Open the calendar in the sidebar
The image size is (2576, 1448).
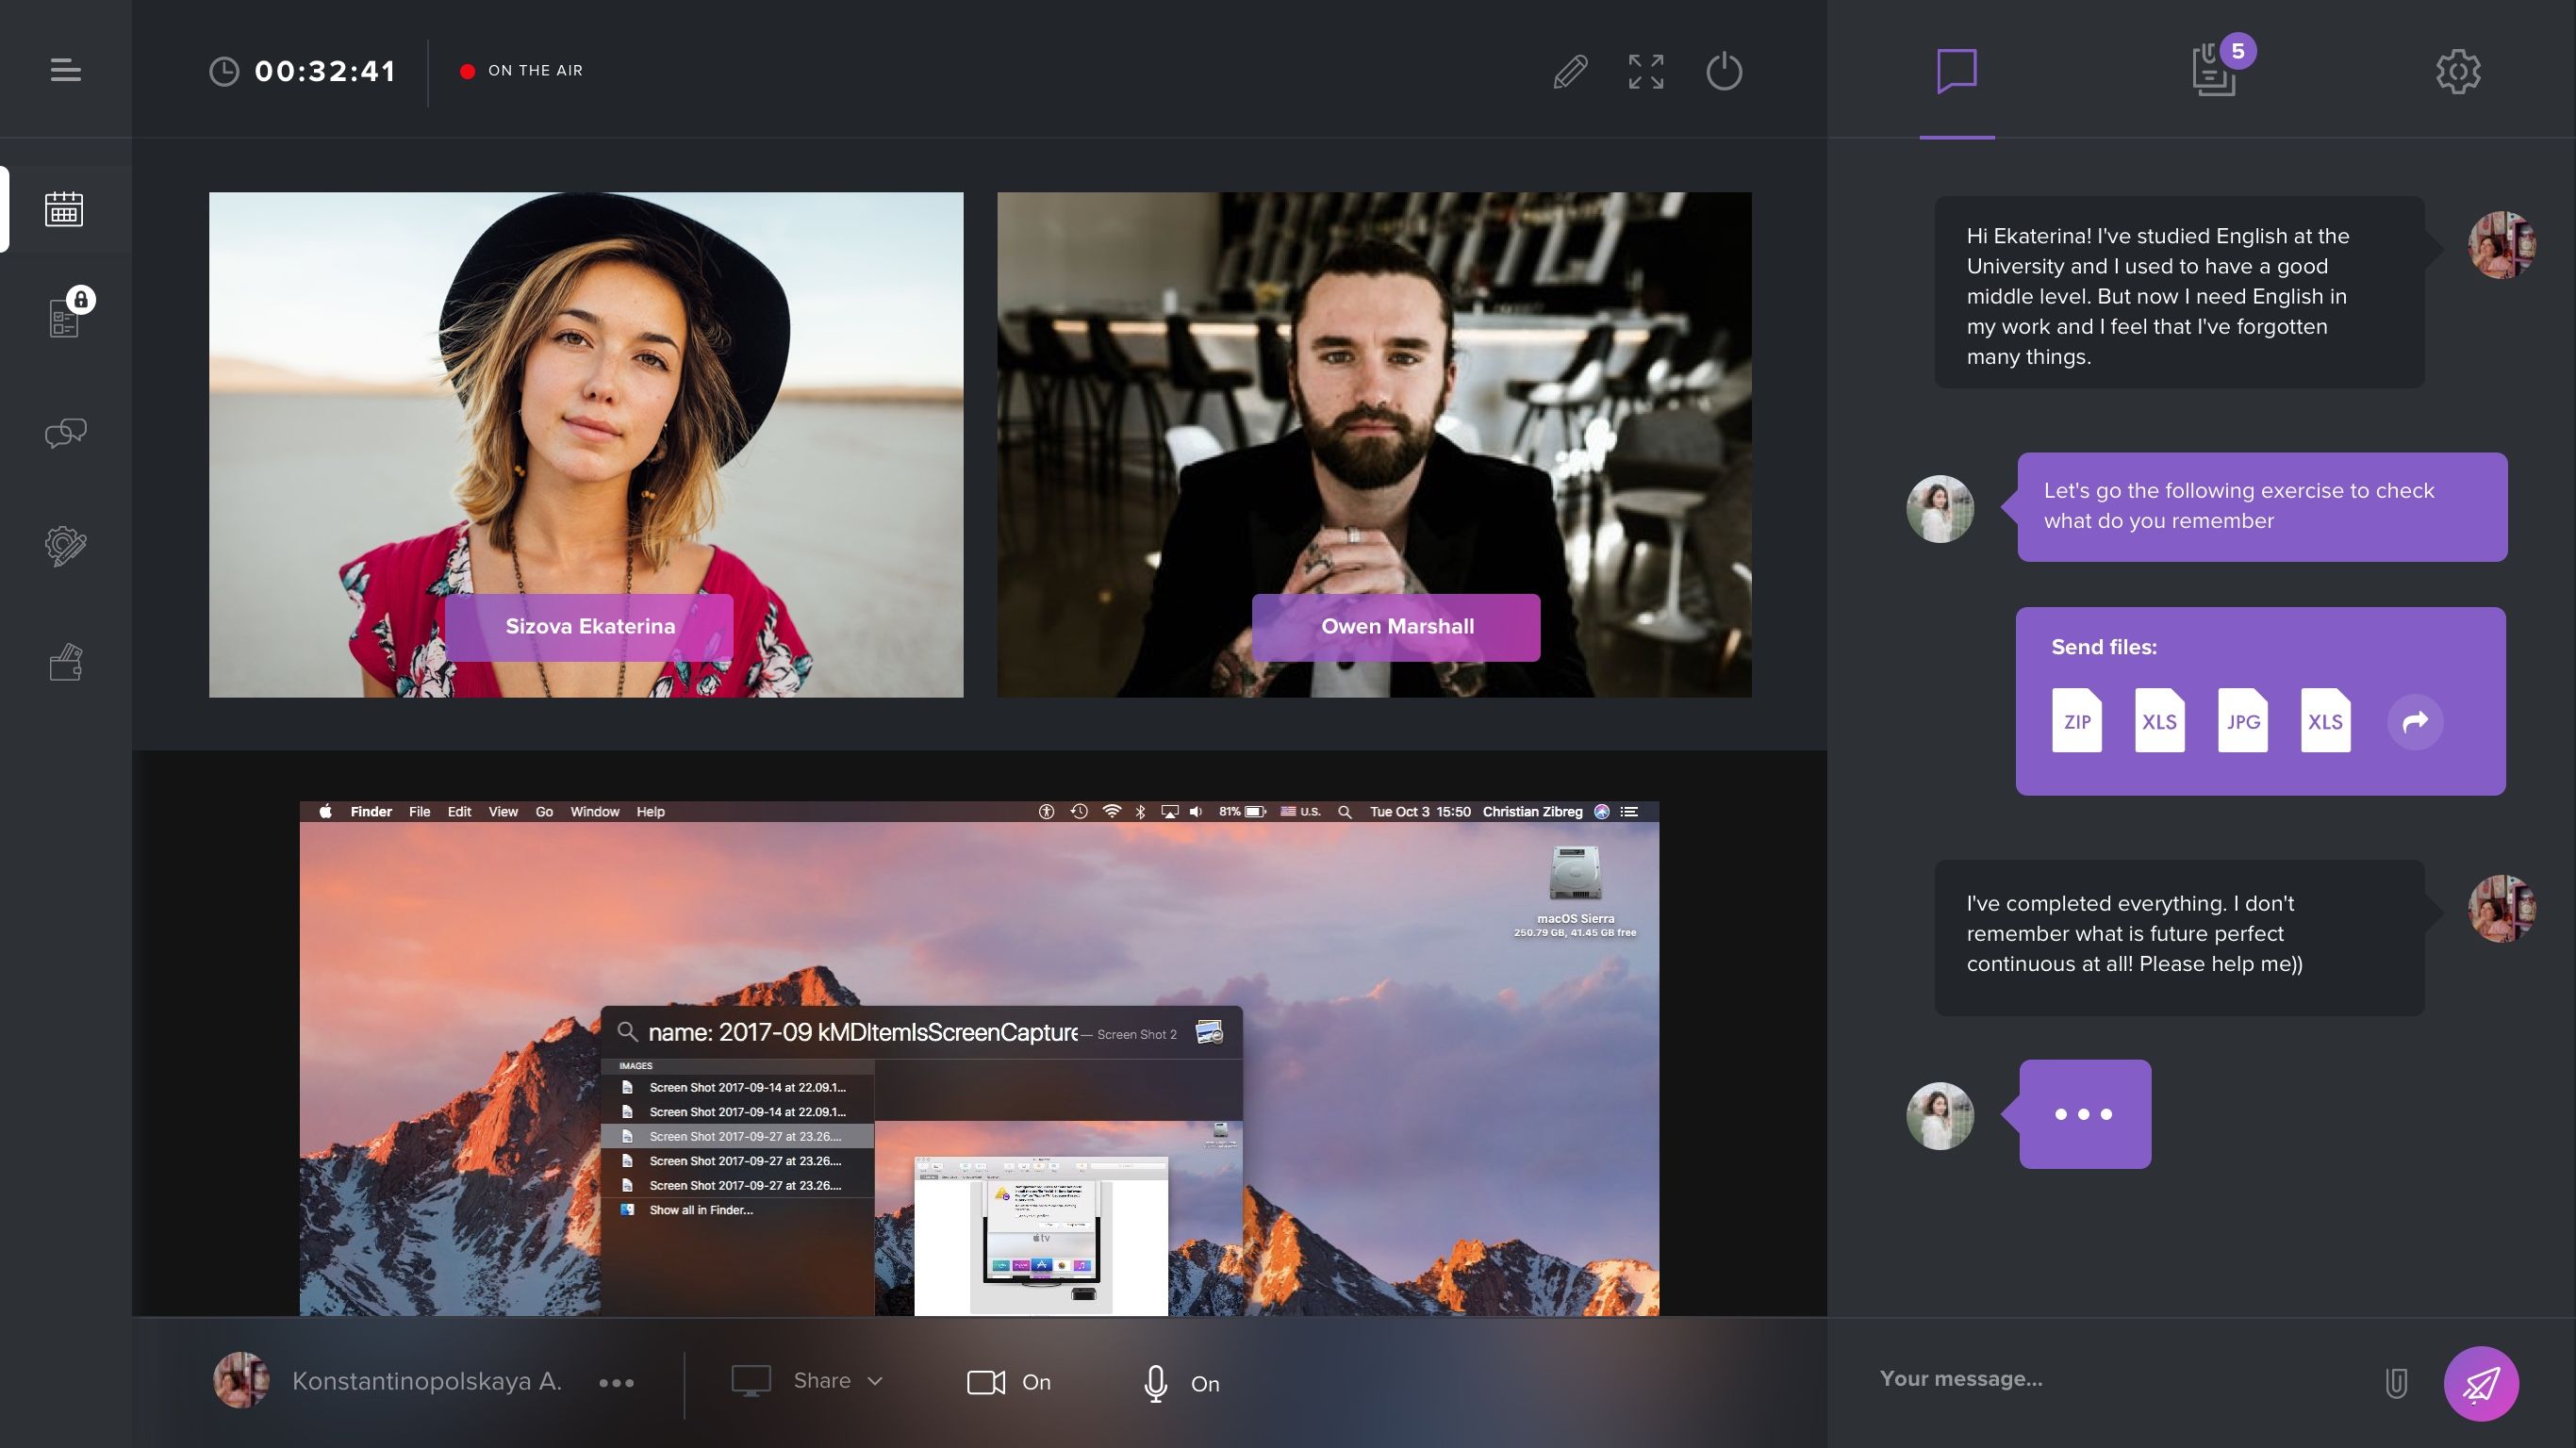pos(64,209)
